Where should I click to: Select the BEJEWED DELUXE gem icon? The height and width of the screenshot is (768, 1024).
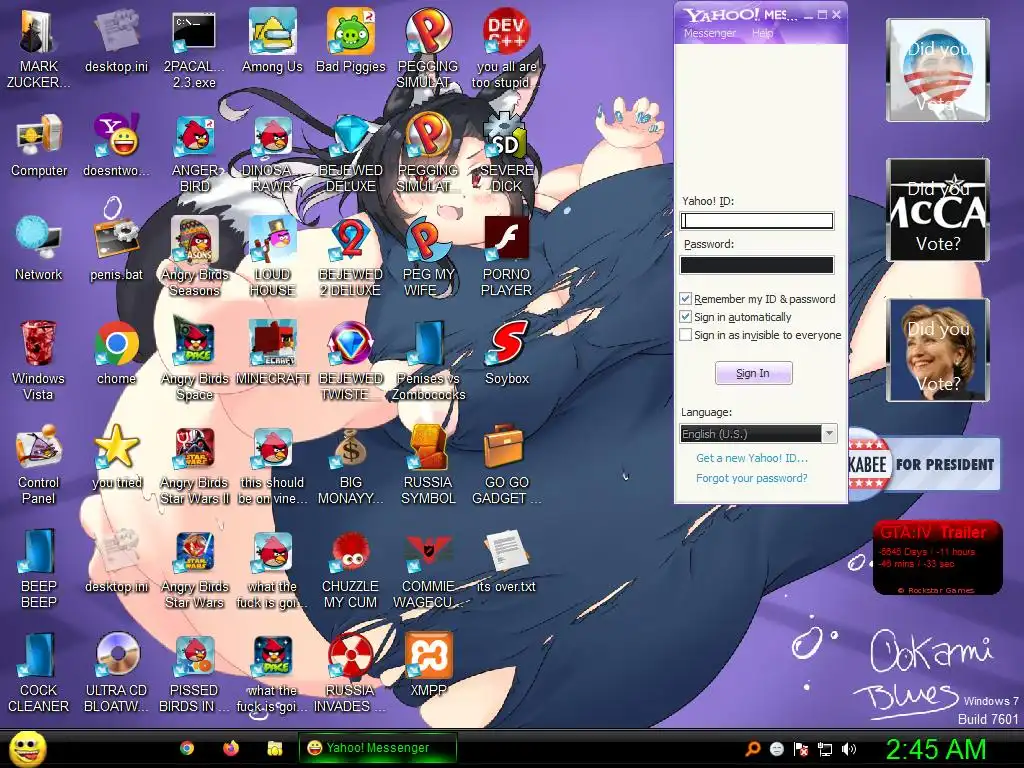pyautogui.click(x=351, y=152)
